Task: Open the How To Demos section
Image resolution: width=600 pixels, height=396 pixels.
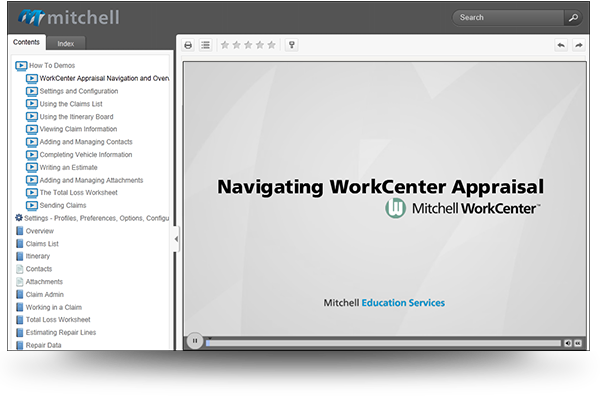Action: pyautogui.click(x=52, y=65)
